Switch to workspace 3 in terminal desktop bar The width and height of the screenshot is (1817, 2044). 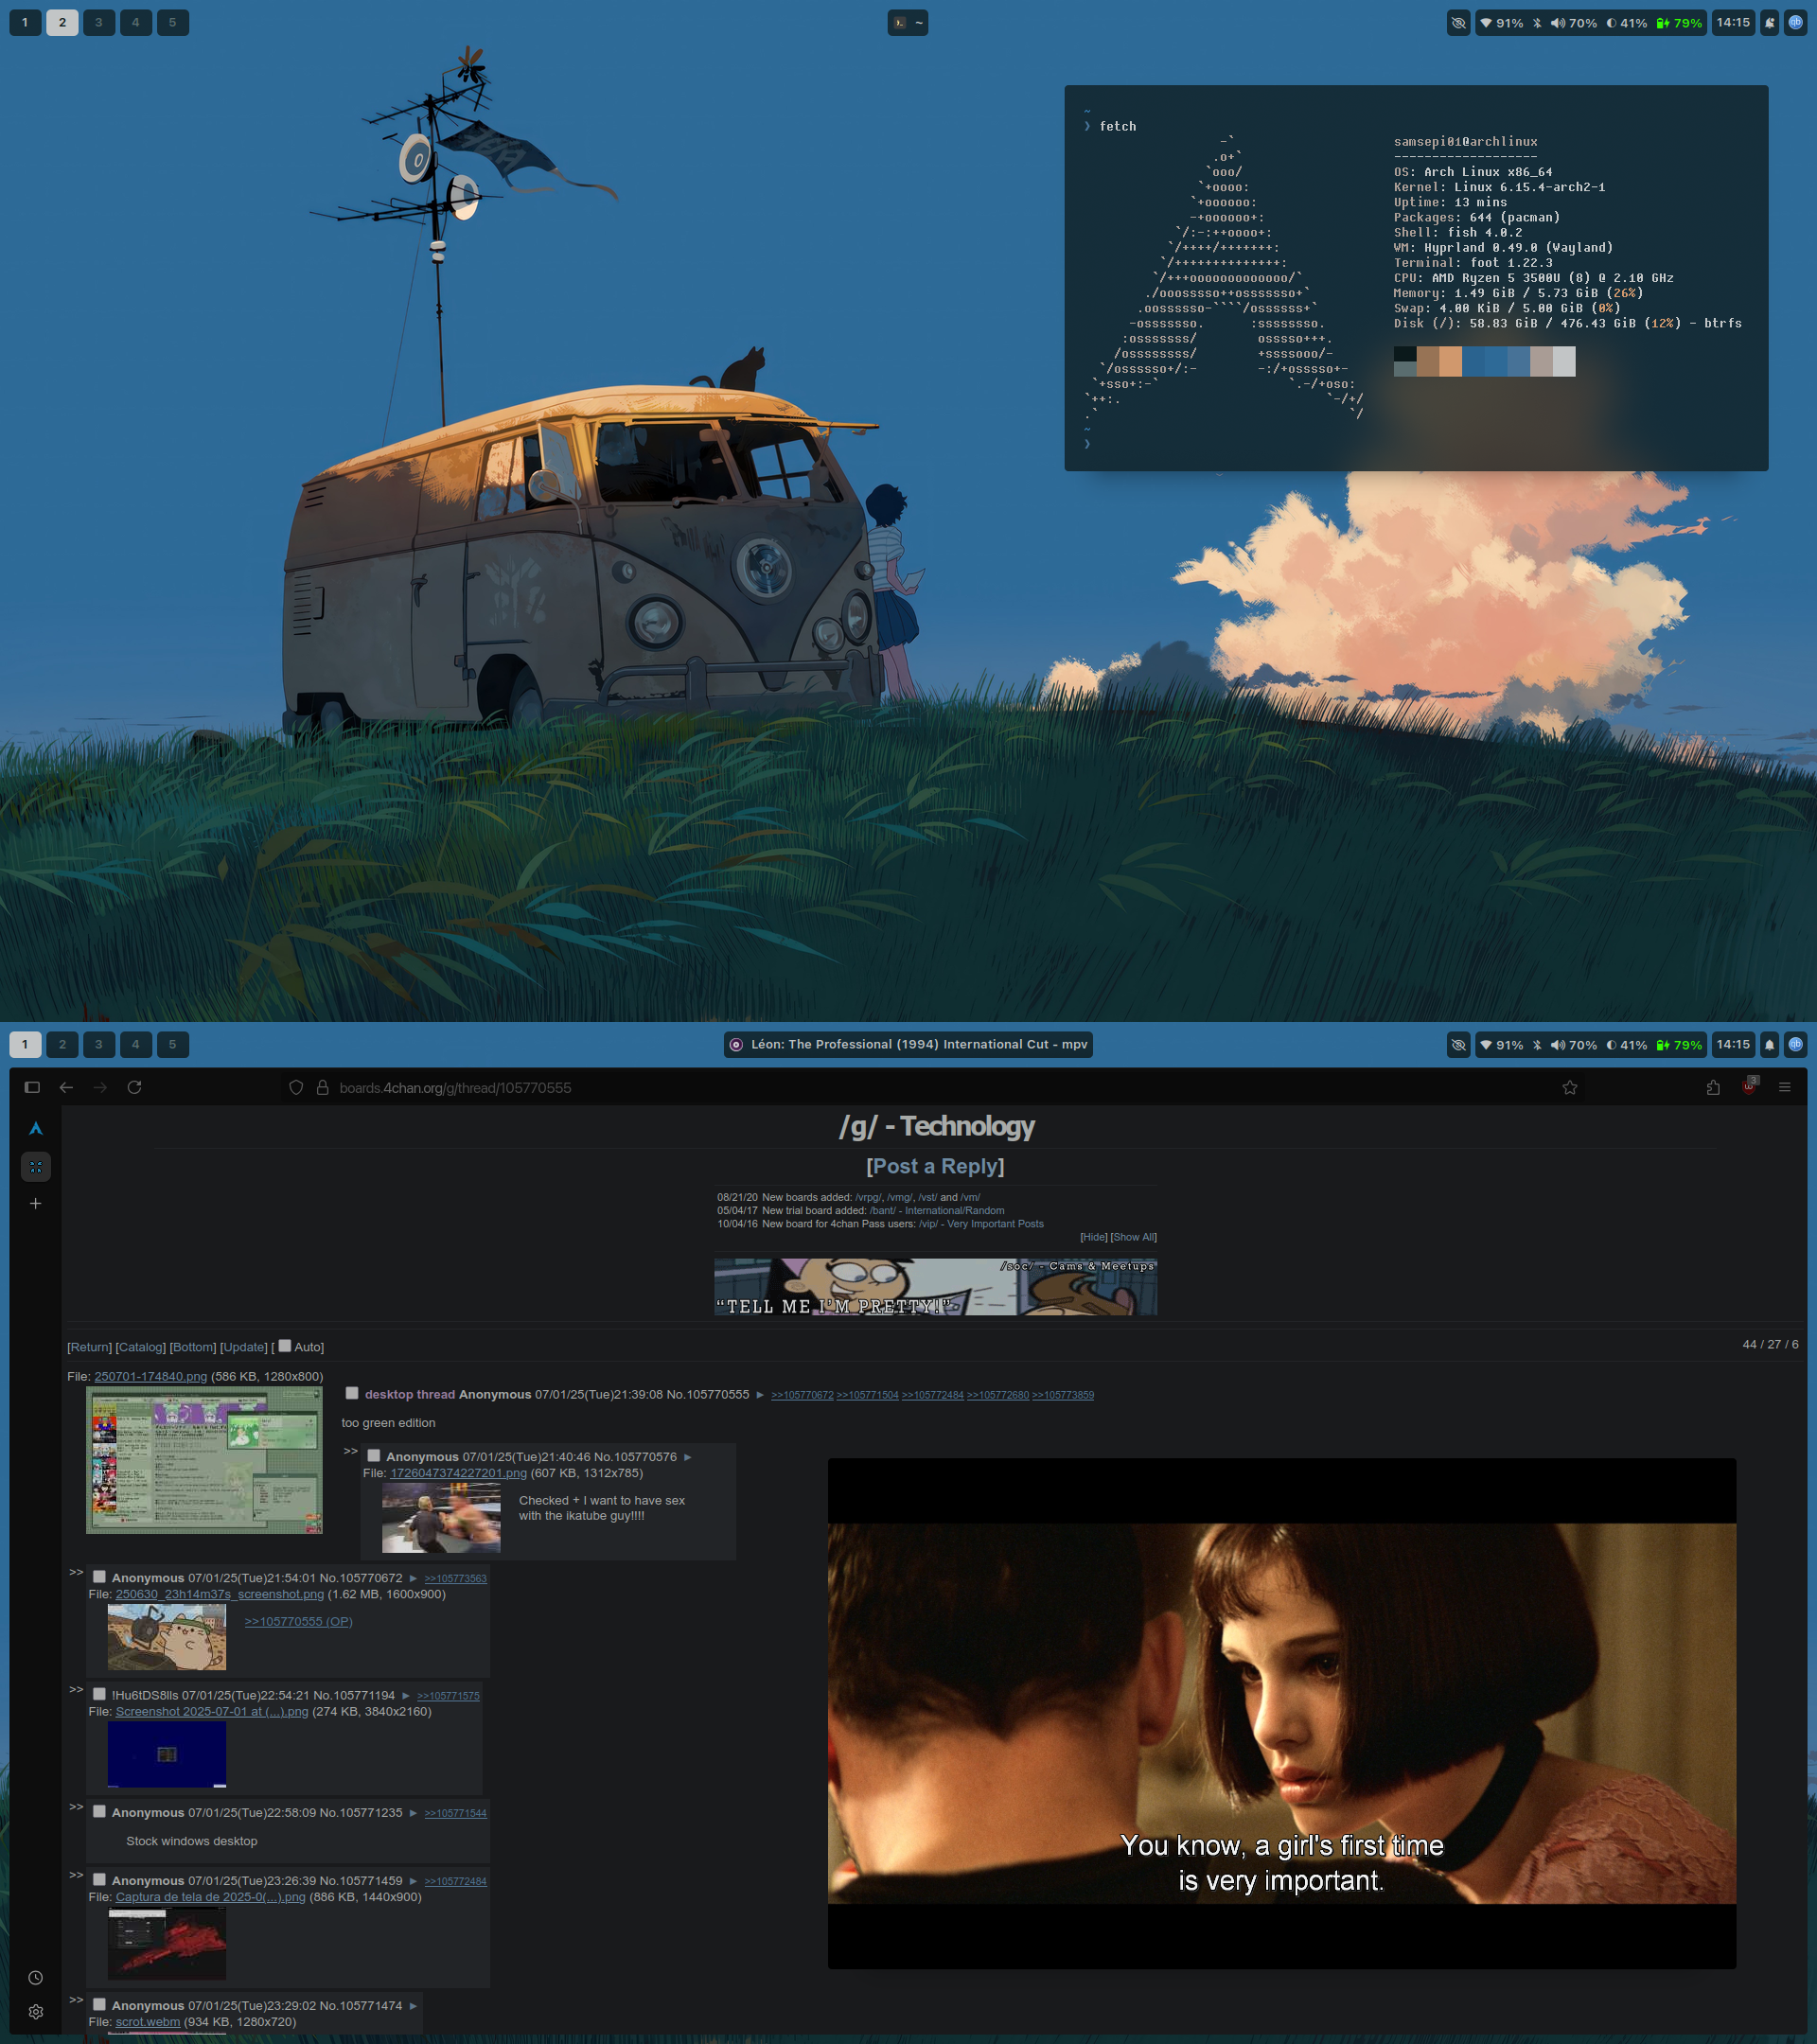point(99,23)
